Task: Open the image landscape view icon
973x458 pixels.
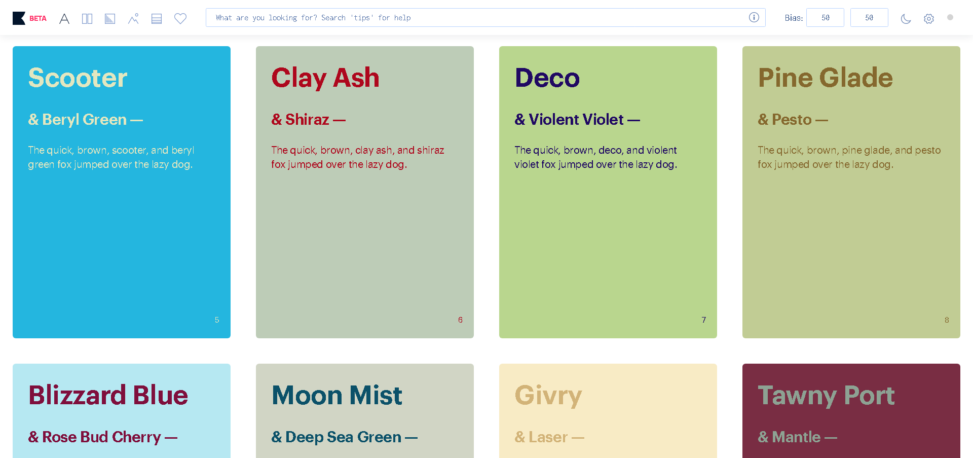Action: (133, 19)
